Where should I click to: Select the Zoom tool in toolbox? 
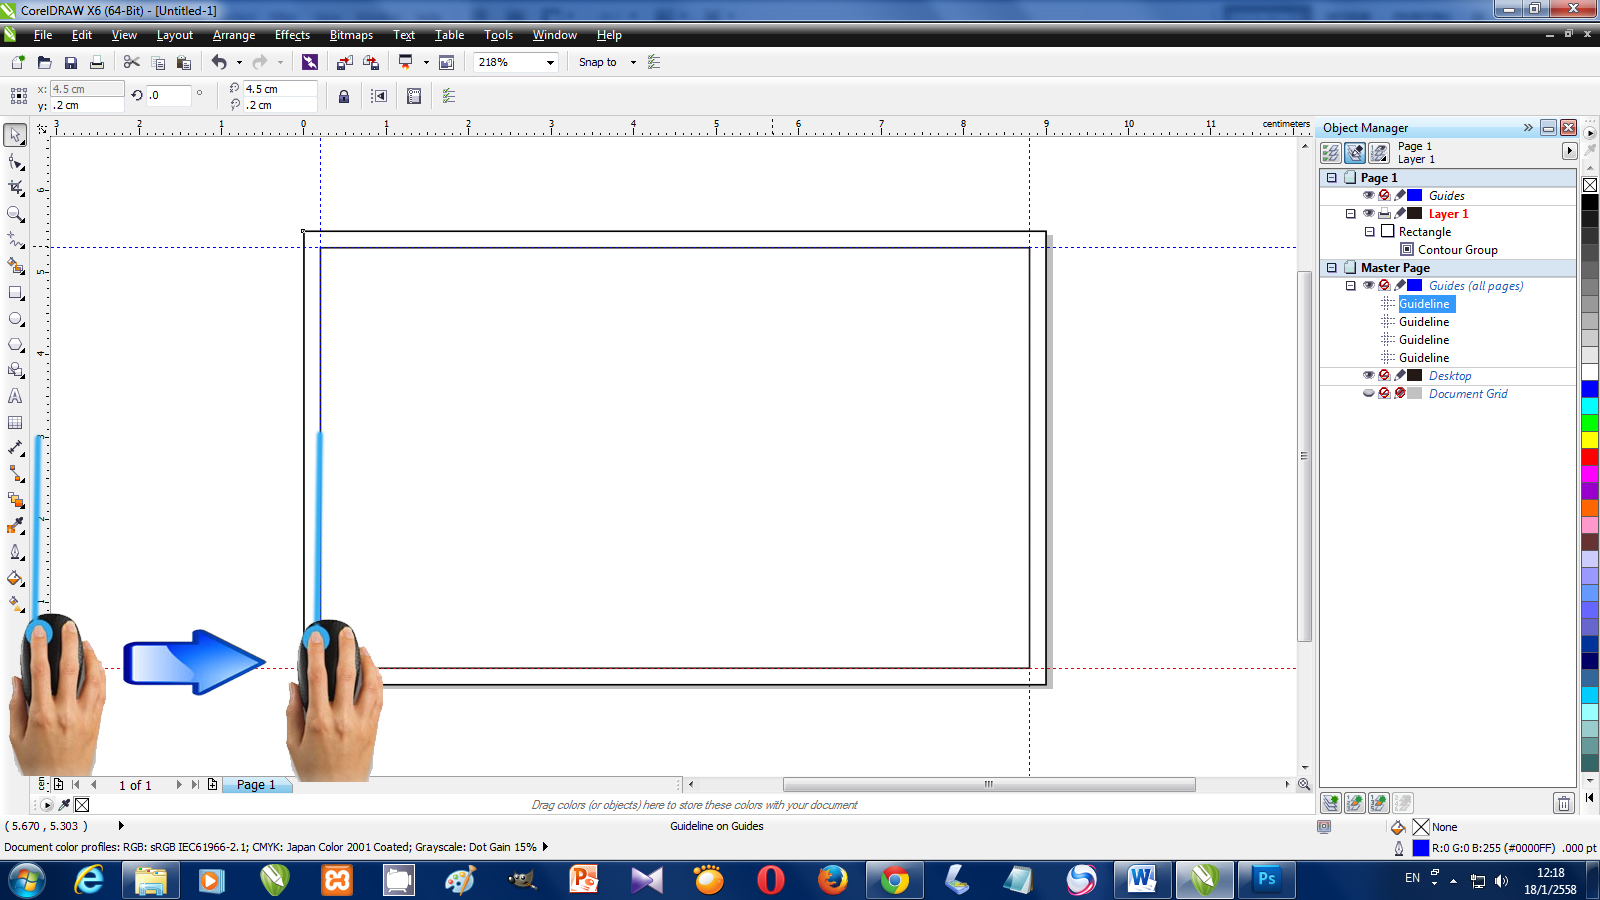point(16,214)
